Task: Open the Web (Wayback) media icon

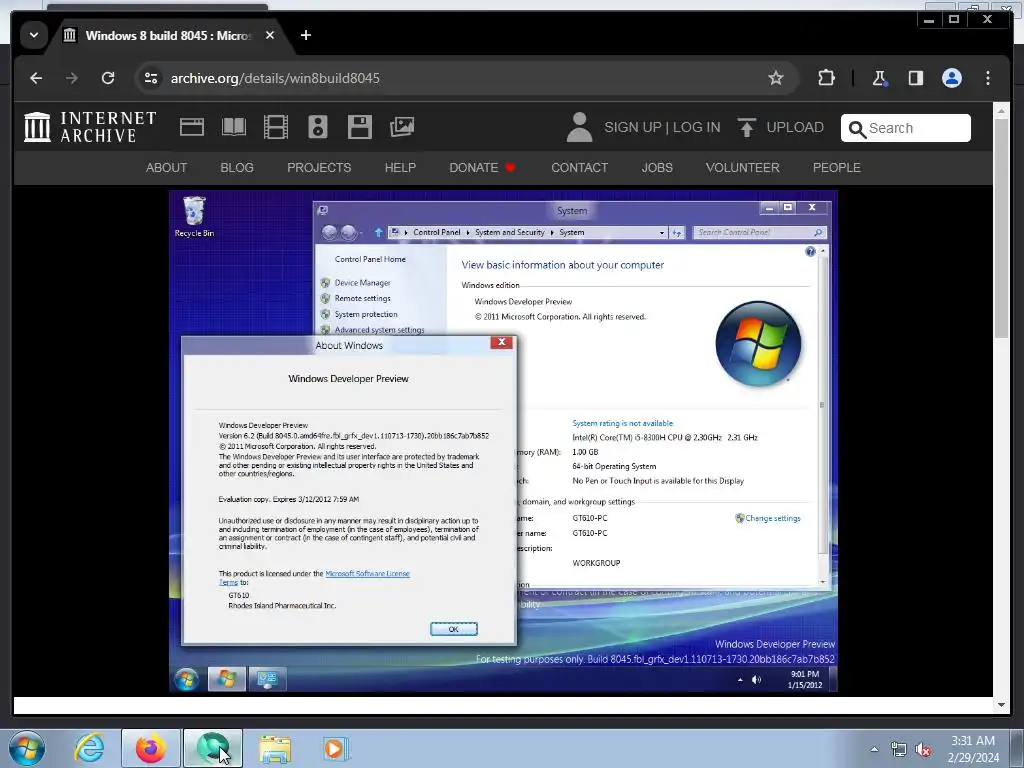Action: click(x=191, y=127)
